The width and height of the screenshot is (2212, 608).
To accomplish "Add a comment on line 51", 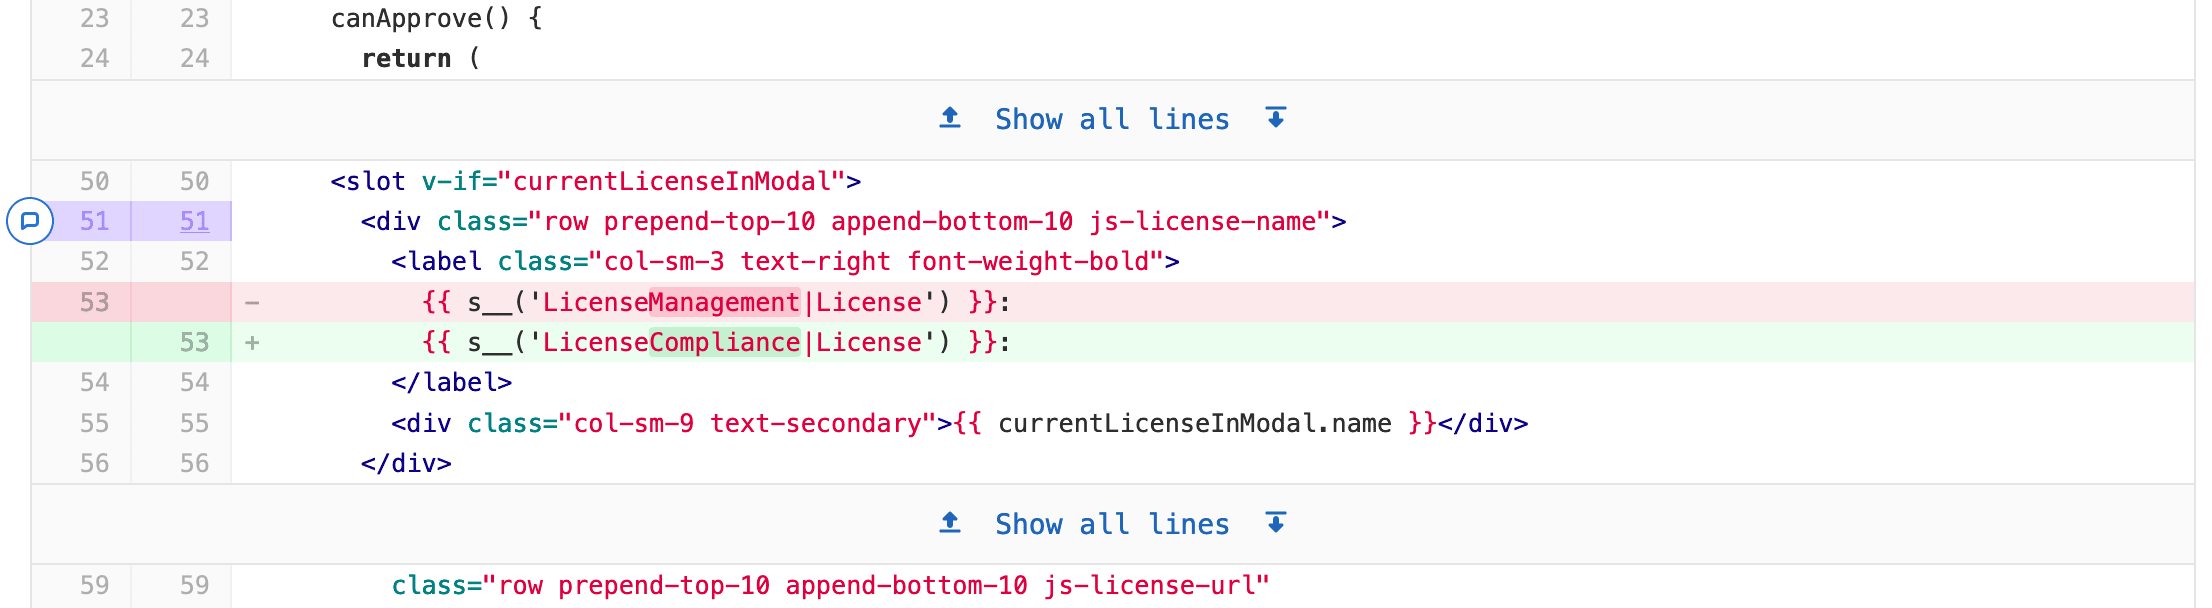I will point(30,221).
